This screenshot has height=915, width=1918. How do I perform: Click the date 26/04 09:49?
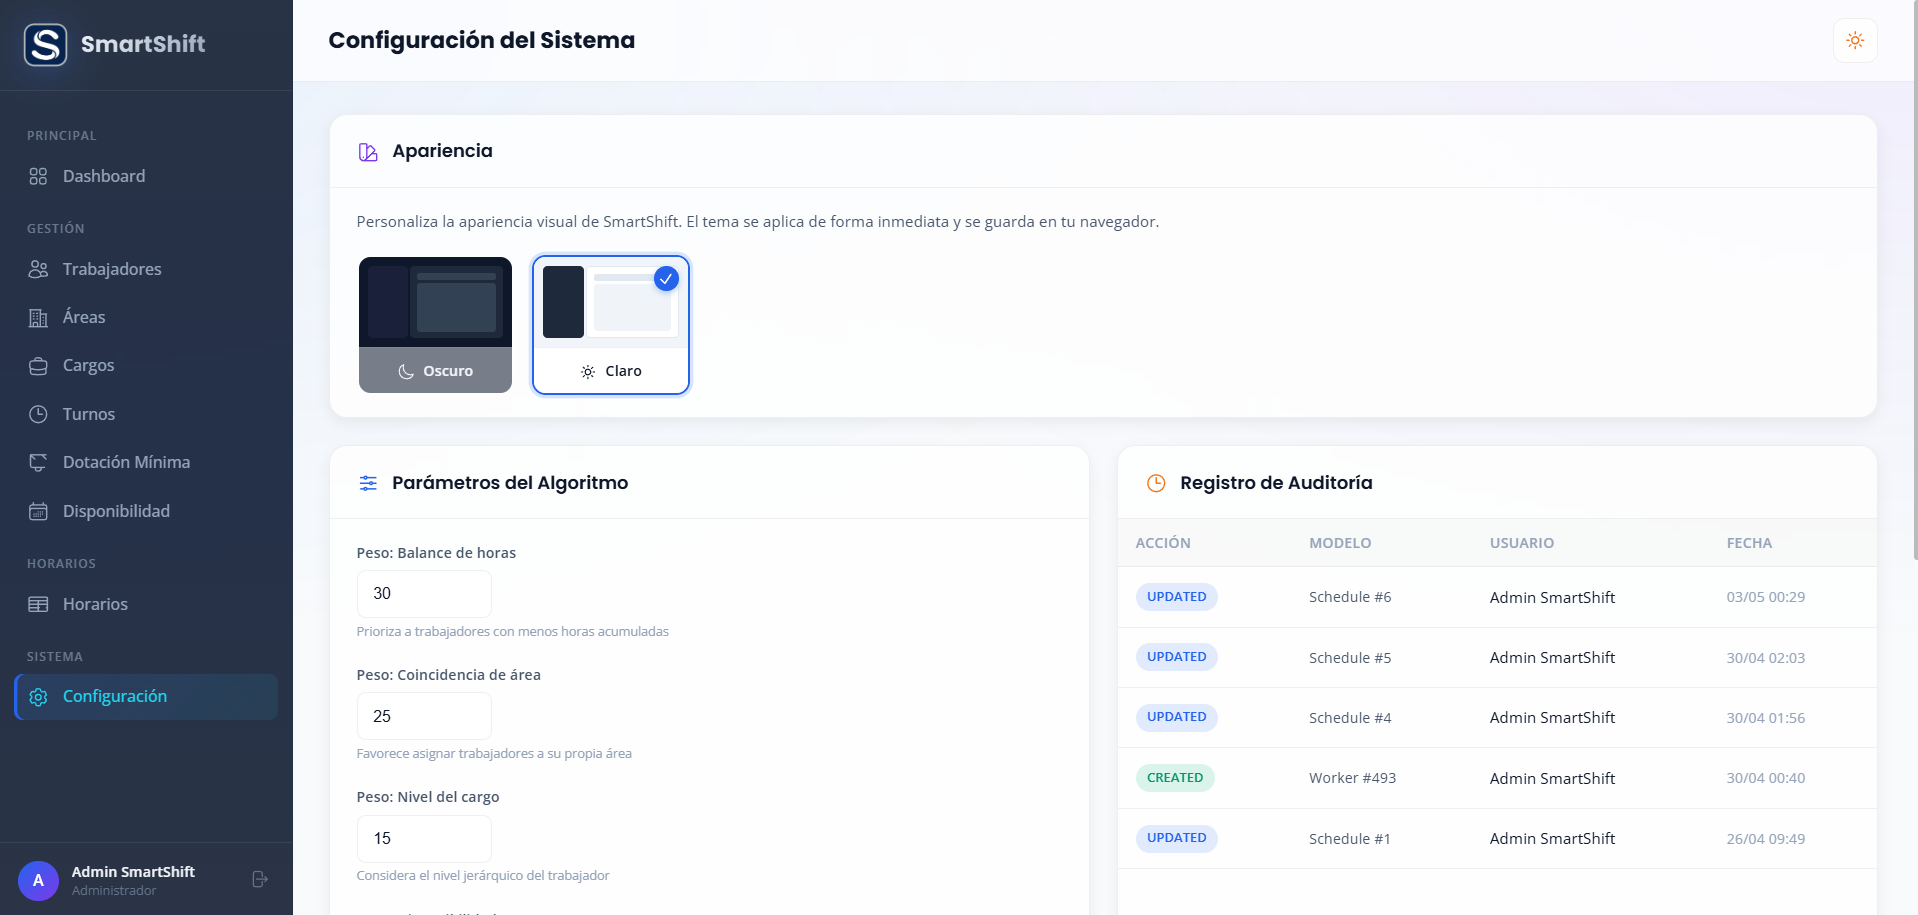coord(1765,839)
